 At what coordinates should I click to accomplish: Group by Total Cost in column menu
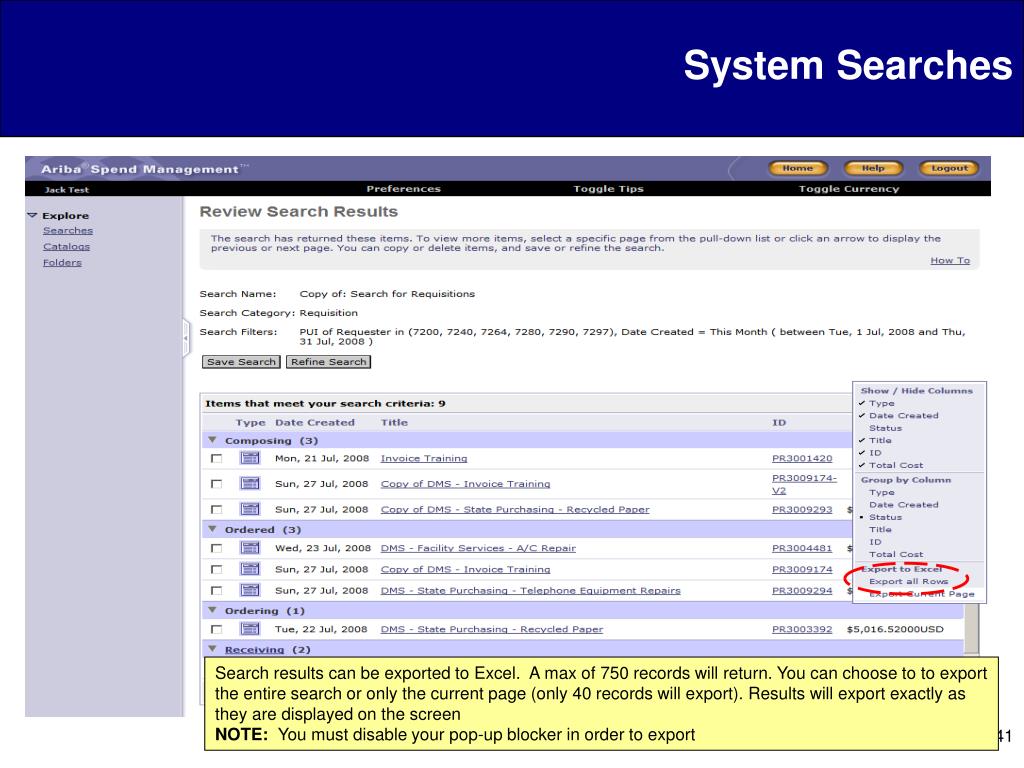point(895,554)
